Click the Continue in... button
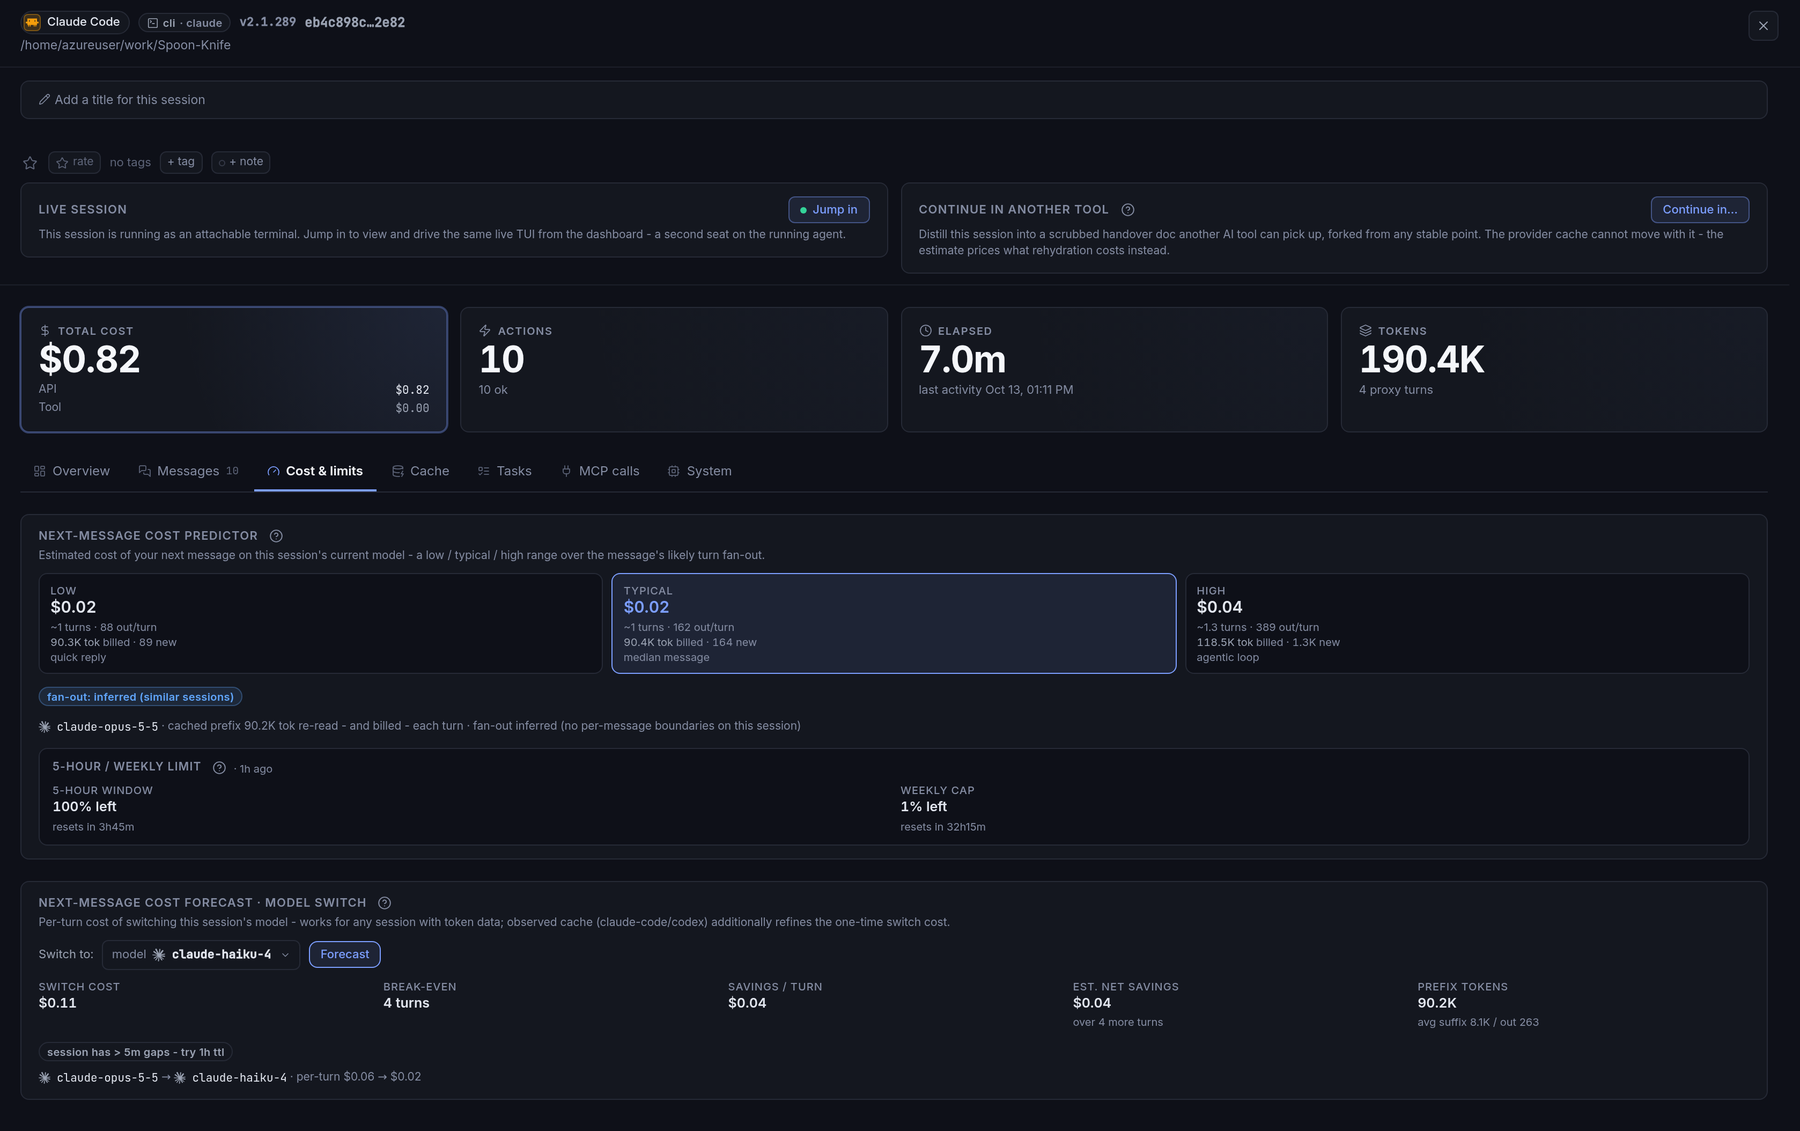The image size is (1800, 1131). [1699, 210]
